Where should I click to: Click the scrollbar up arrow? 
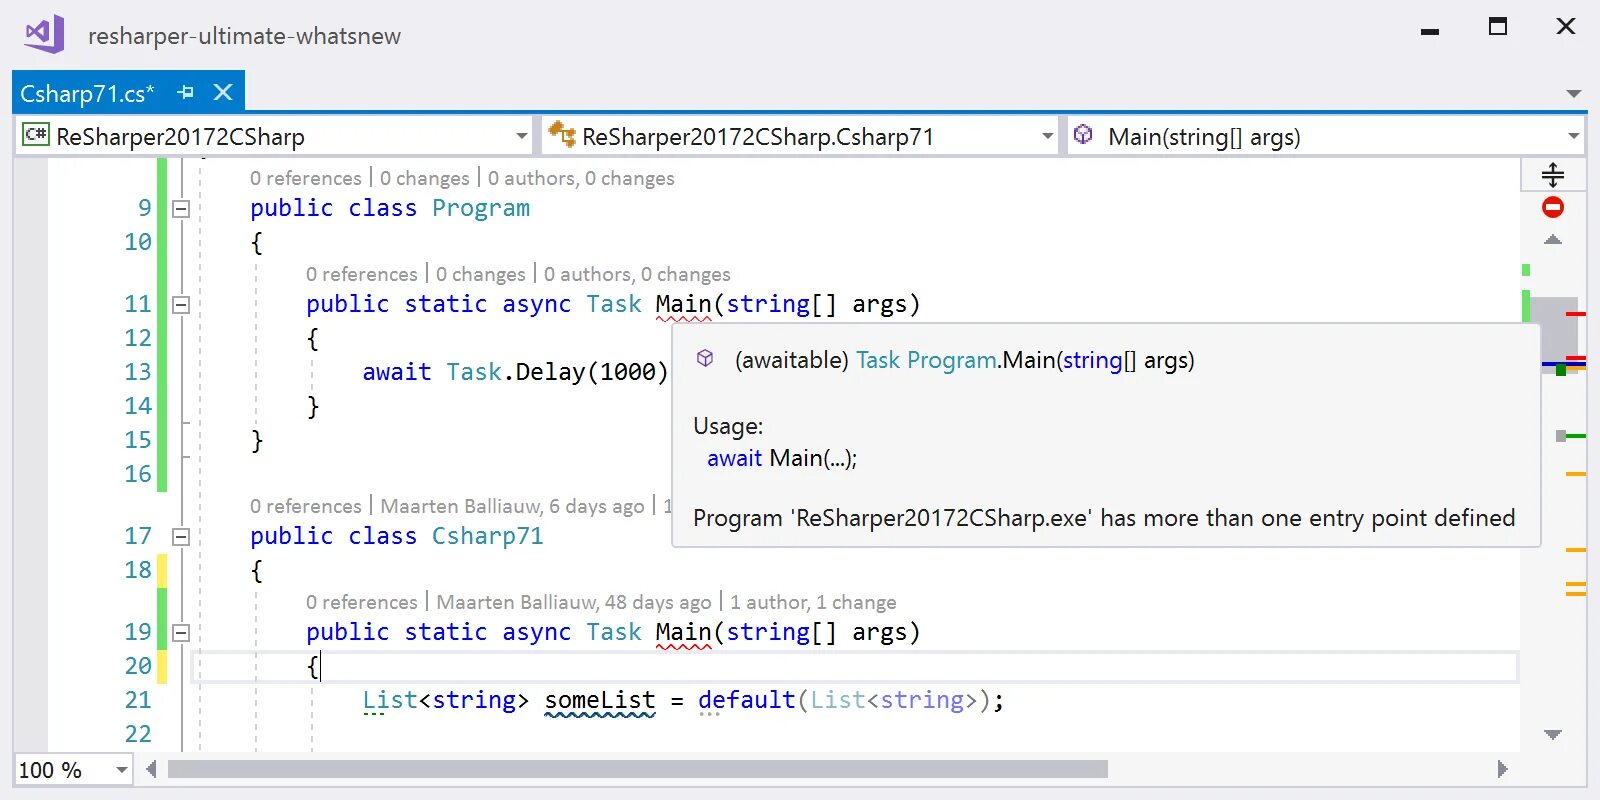(1553, 240)
